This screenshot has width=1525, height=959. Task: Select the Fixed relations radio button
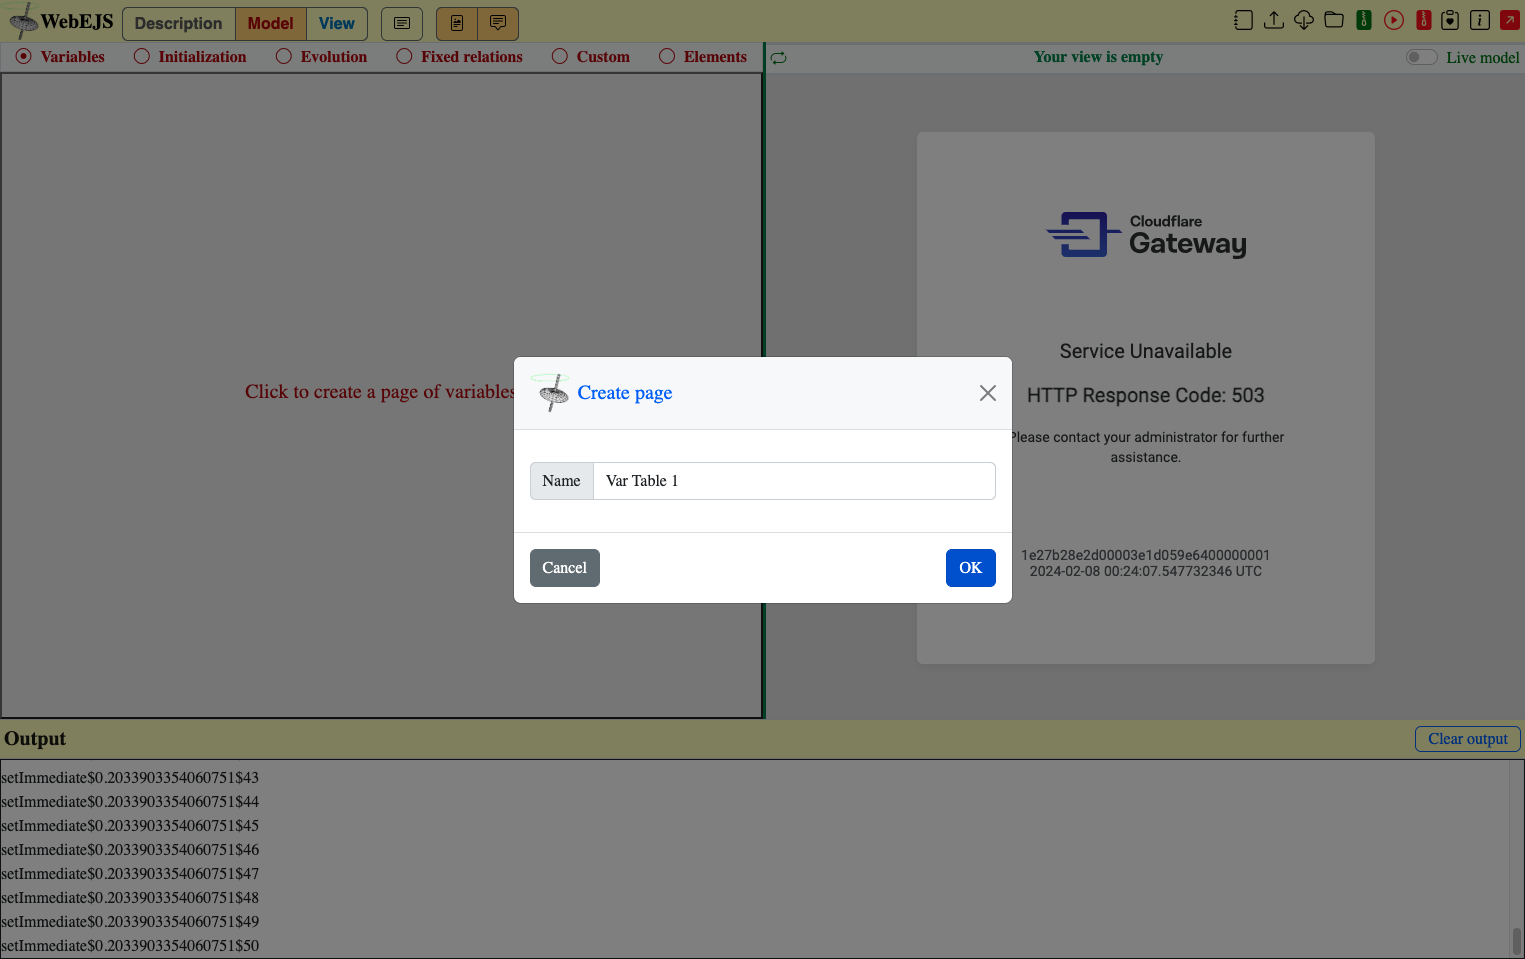click(404, 56)
